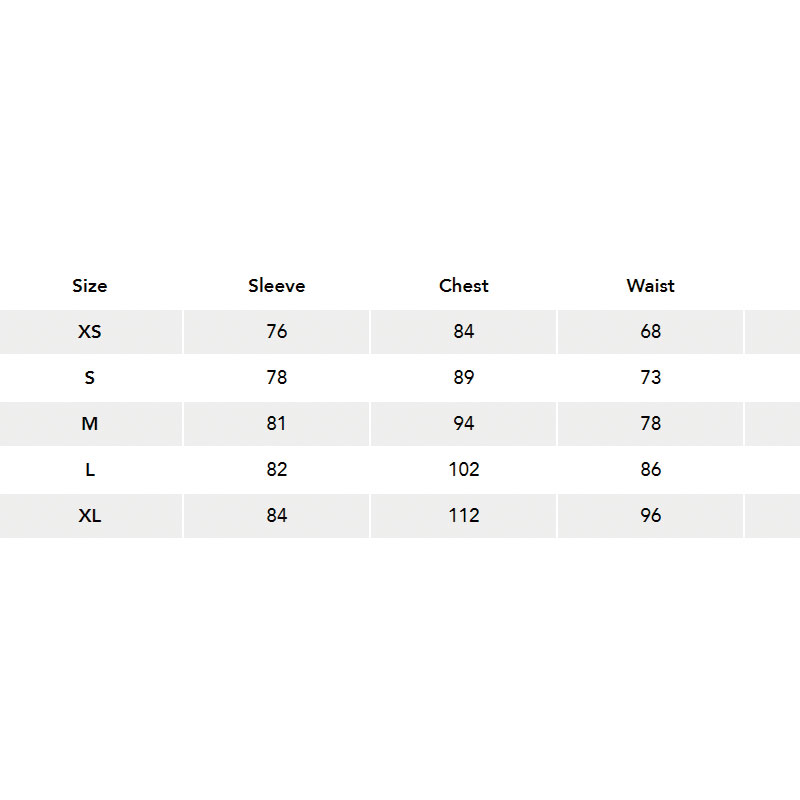Click the XL waist value 96
Viewport: 800px width, 800px height.
[651, 515]
